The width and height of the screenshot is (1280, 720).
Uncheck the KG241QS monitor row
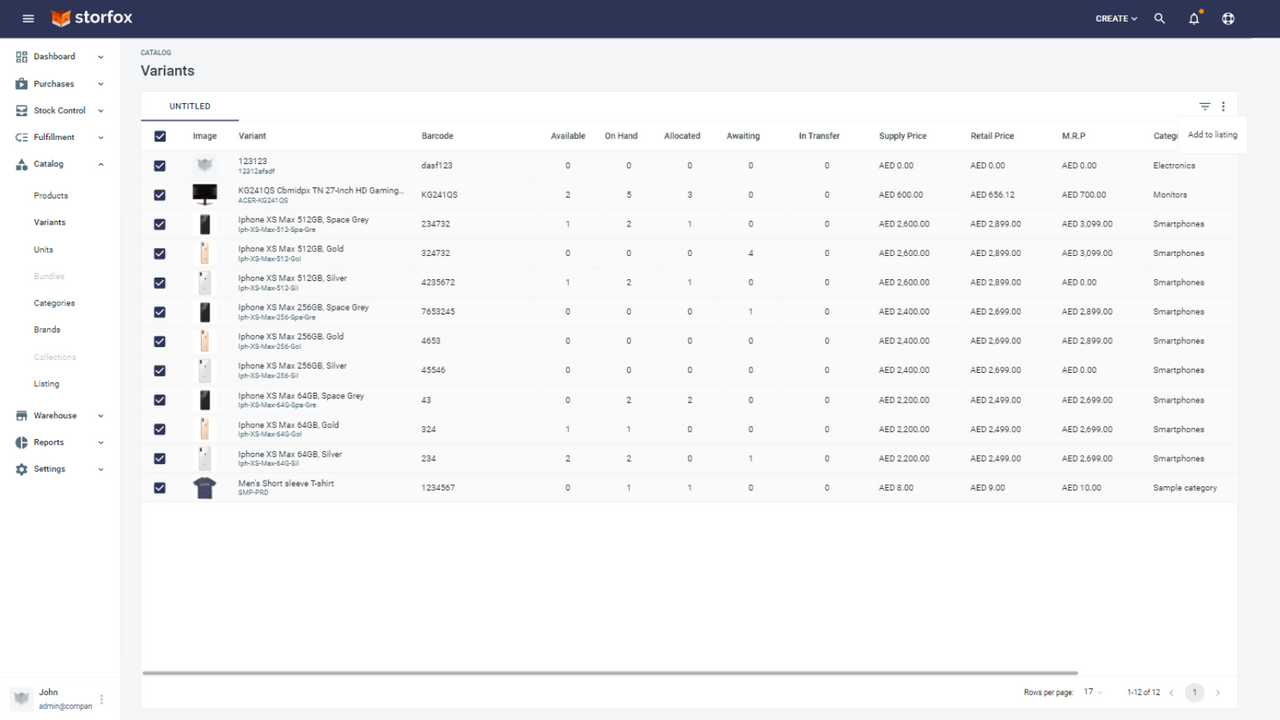160,195
